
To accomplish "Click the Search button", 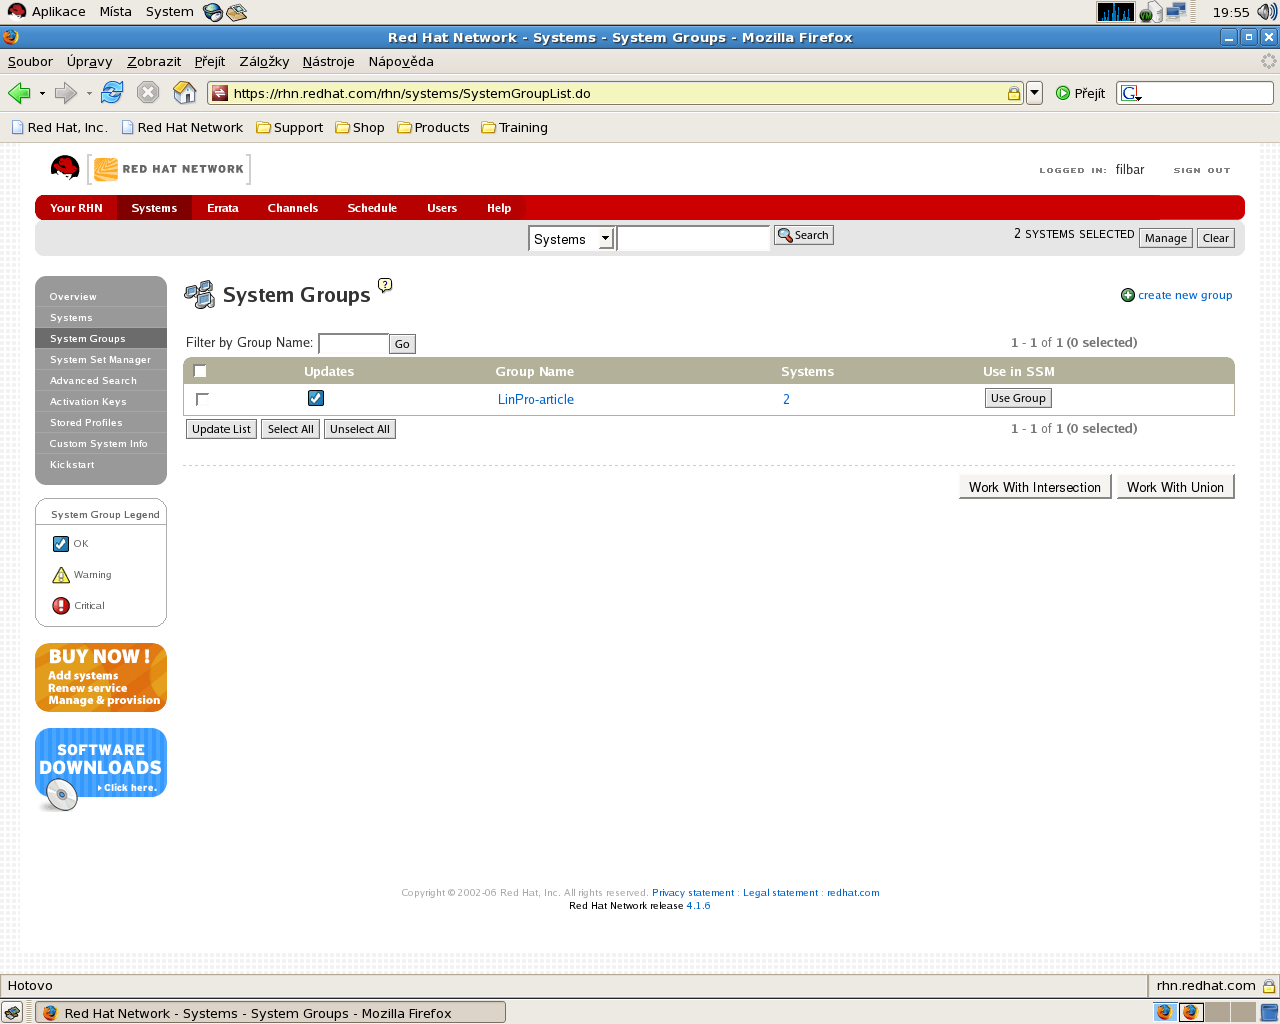I will pyautogui.click(x=804, y=235).
